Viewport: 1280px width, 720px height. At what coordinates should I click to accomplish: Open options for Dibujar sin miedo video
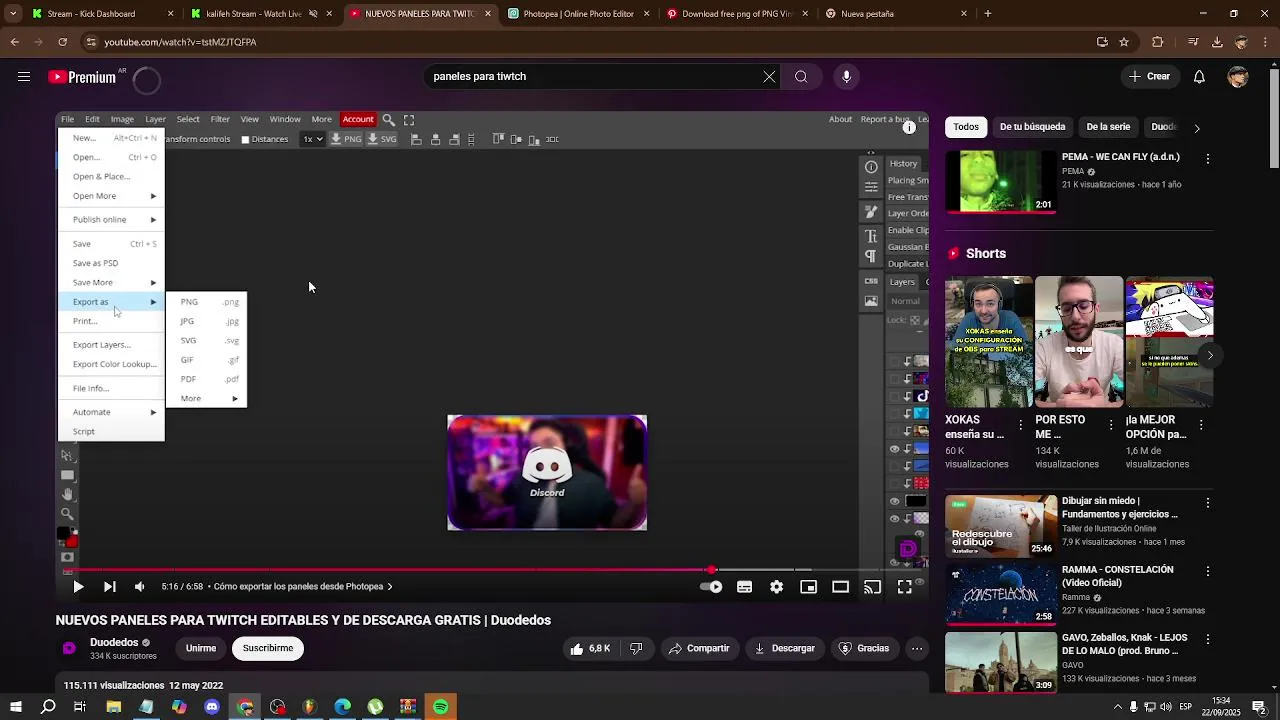tap(1208, 503)
